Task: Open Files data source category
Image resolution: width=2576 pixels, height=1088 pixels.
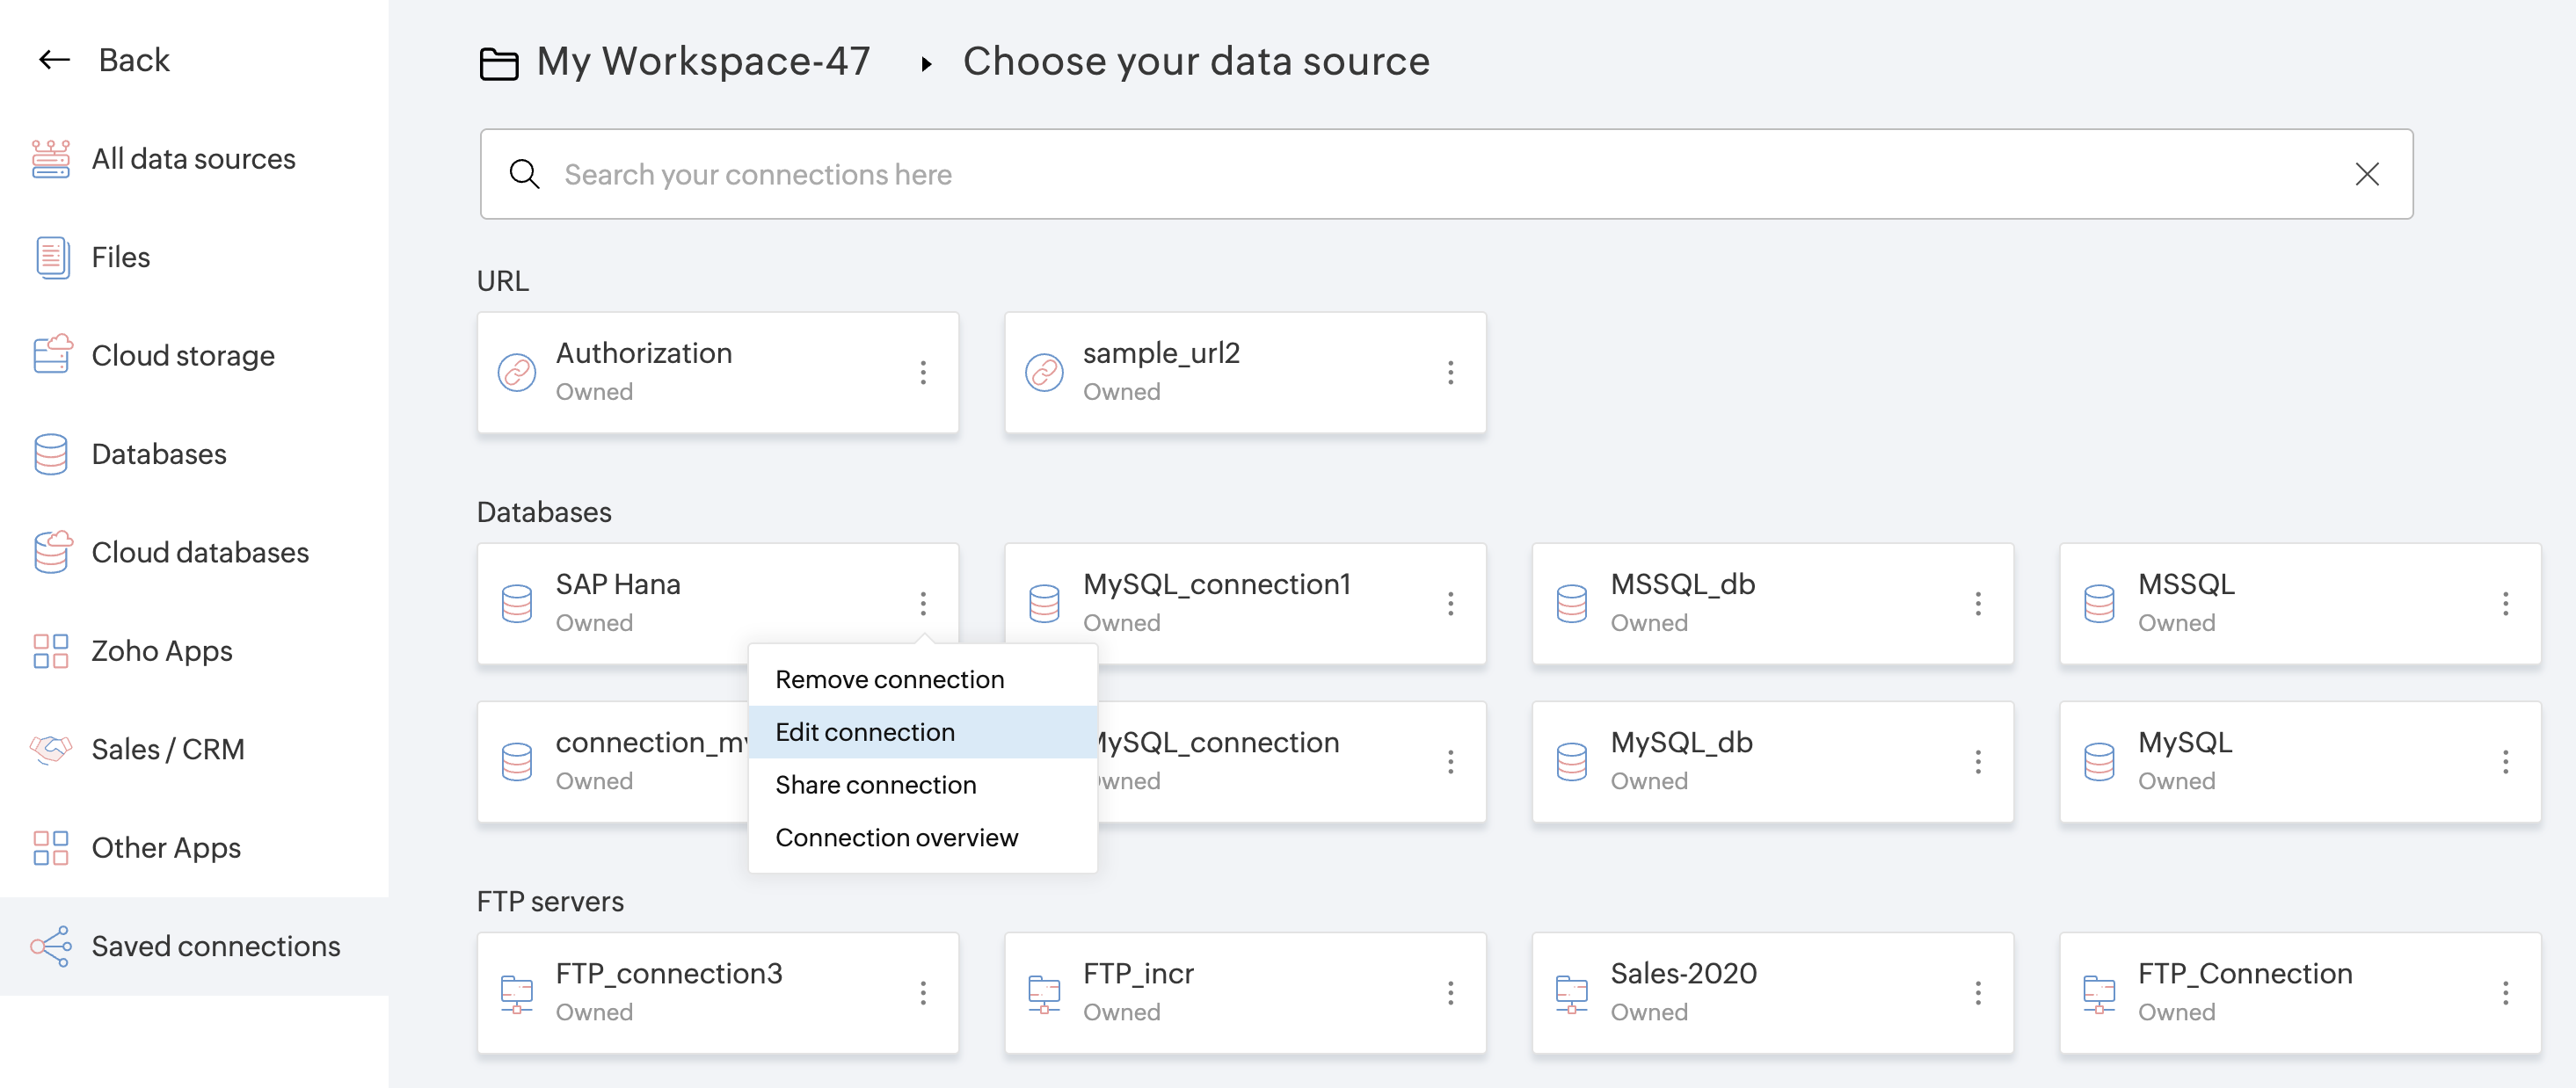Action: click(x=120, y=257)
